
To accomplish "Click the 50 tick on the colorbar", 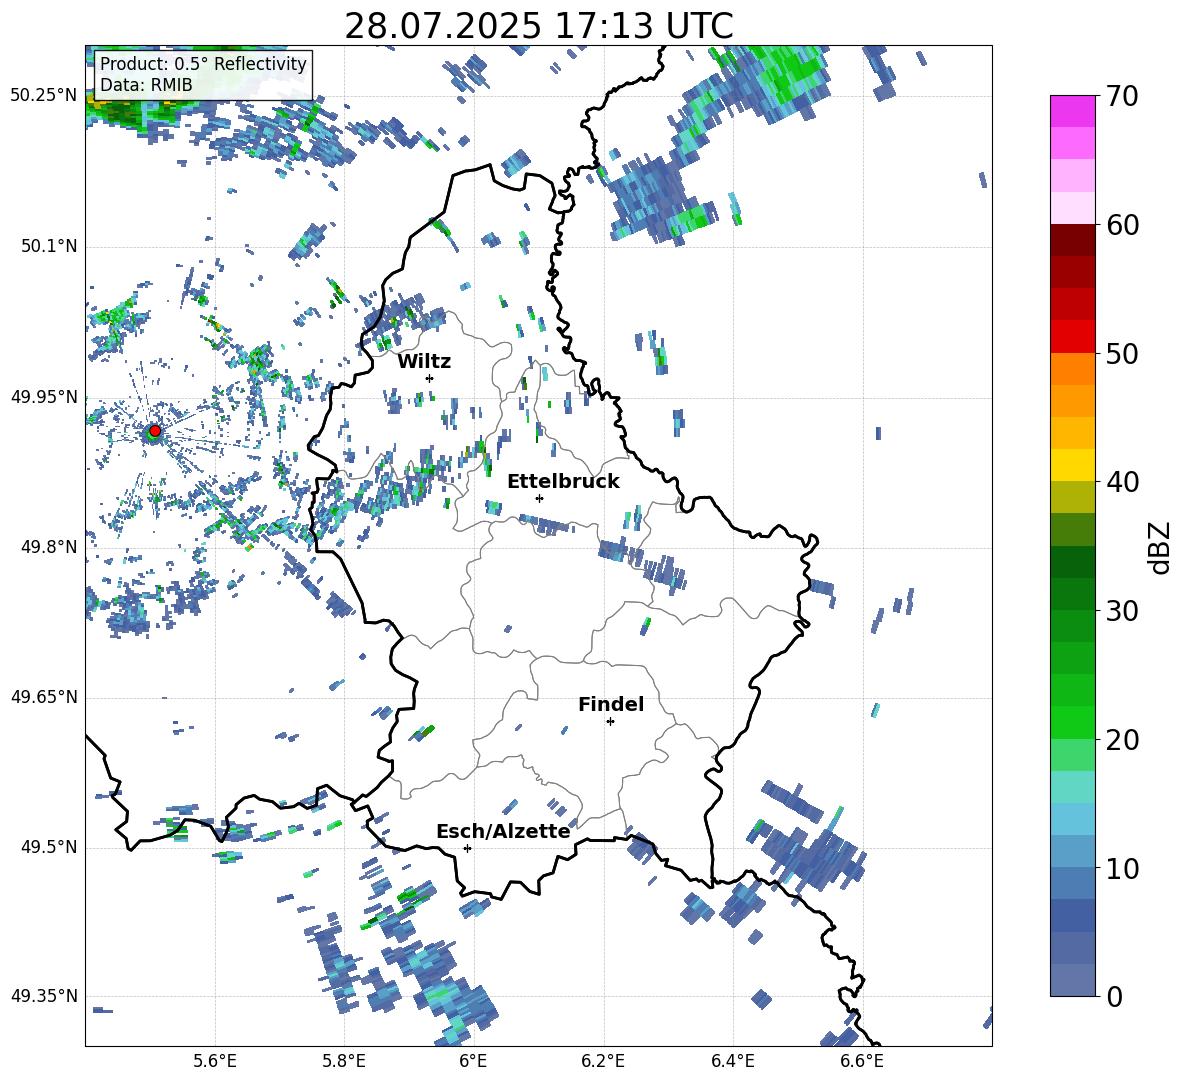I will point(1122,353).
